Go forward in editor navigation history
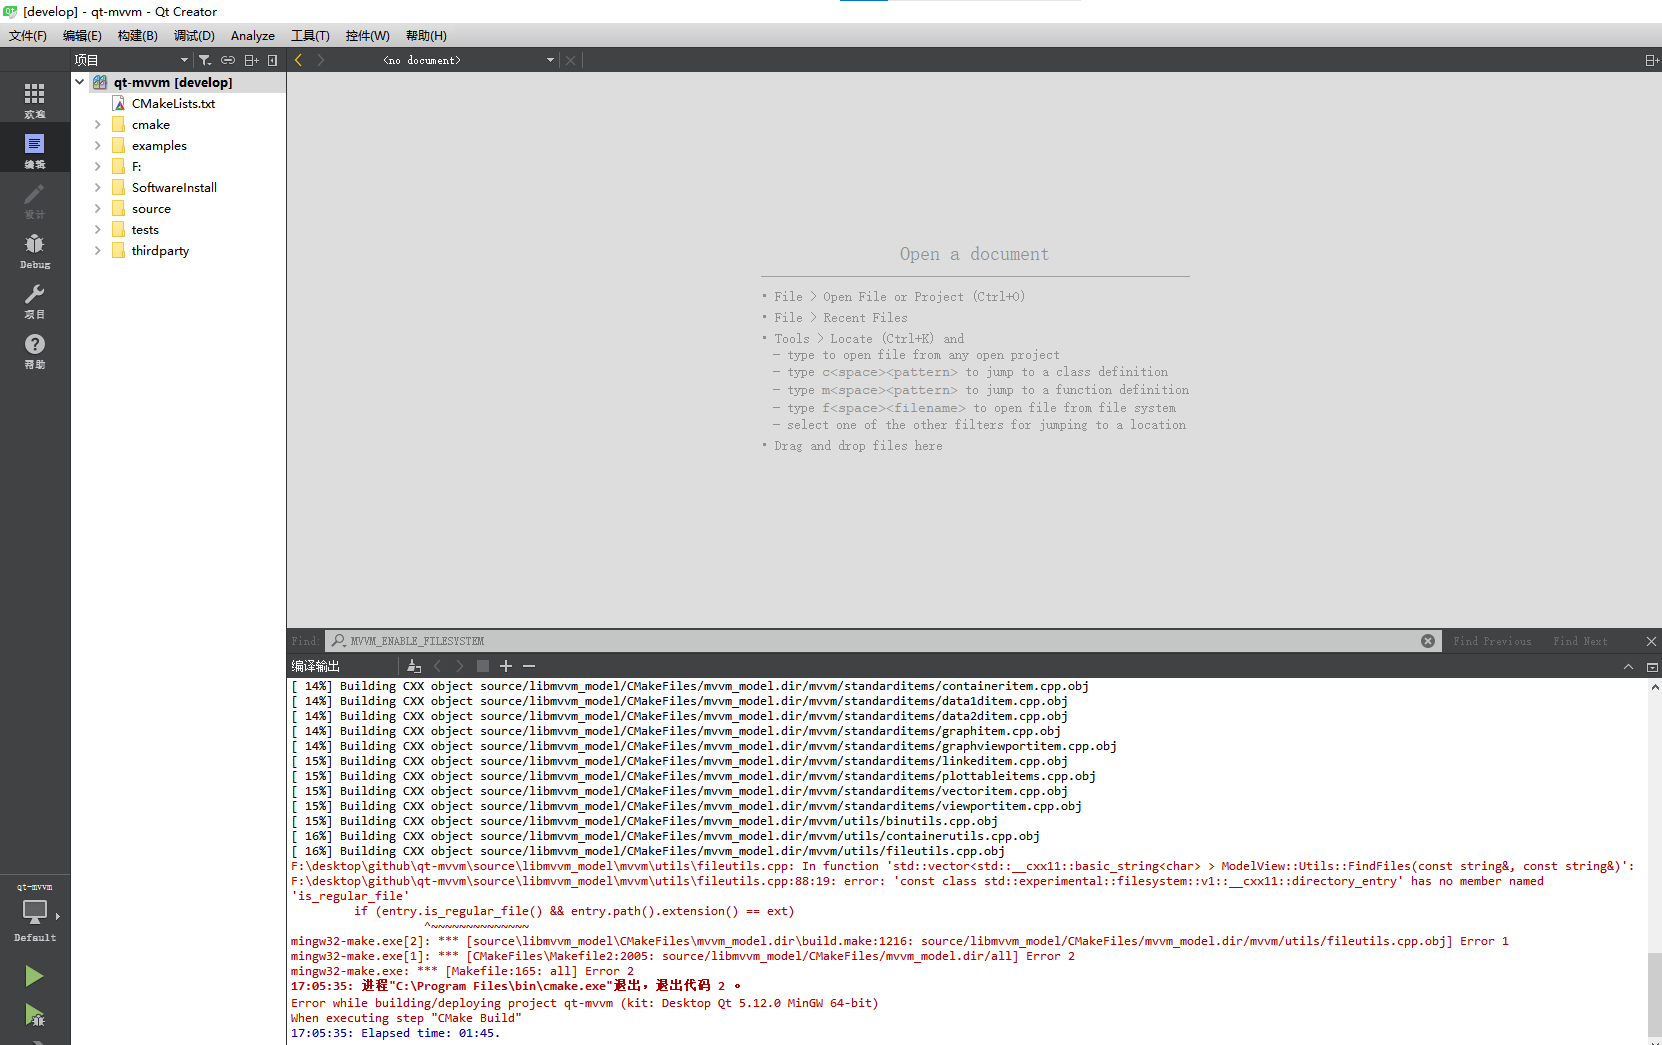The height and width of the screenshot is (1045, 1662). 321,60
